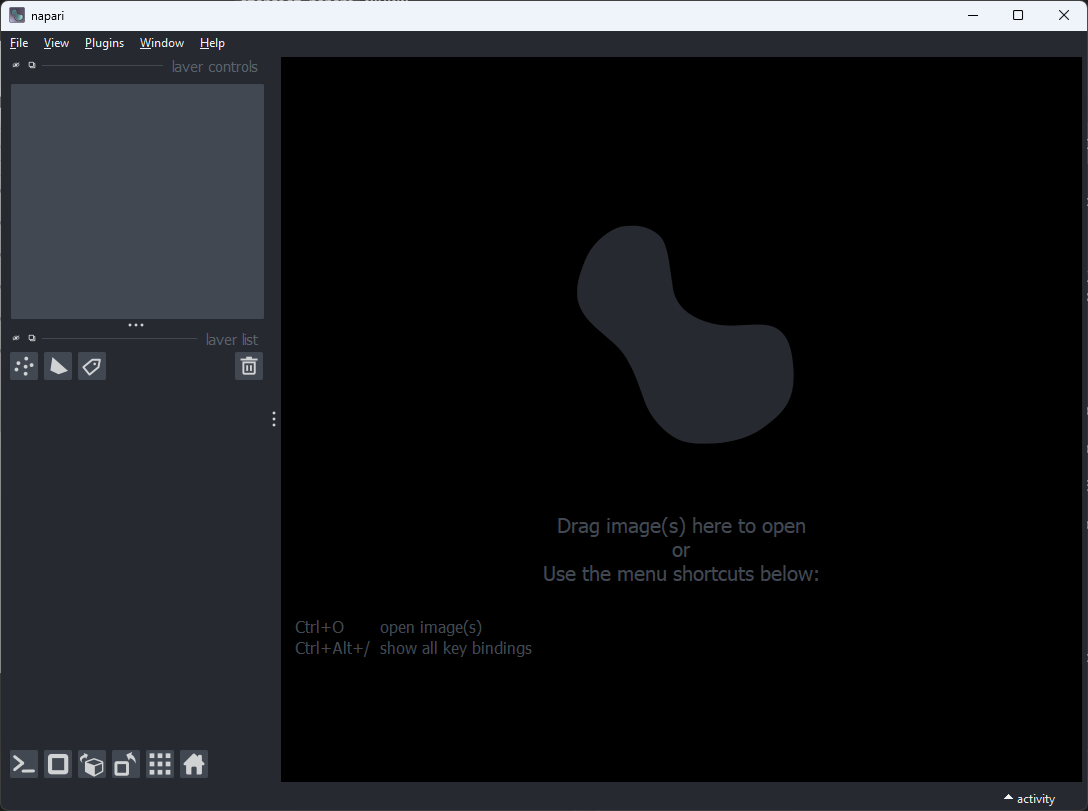The height and width of the screenshot is (811, 1088).
Task: Hide the layer controls dock panel
Action: [16, 66]
